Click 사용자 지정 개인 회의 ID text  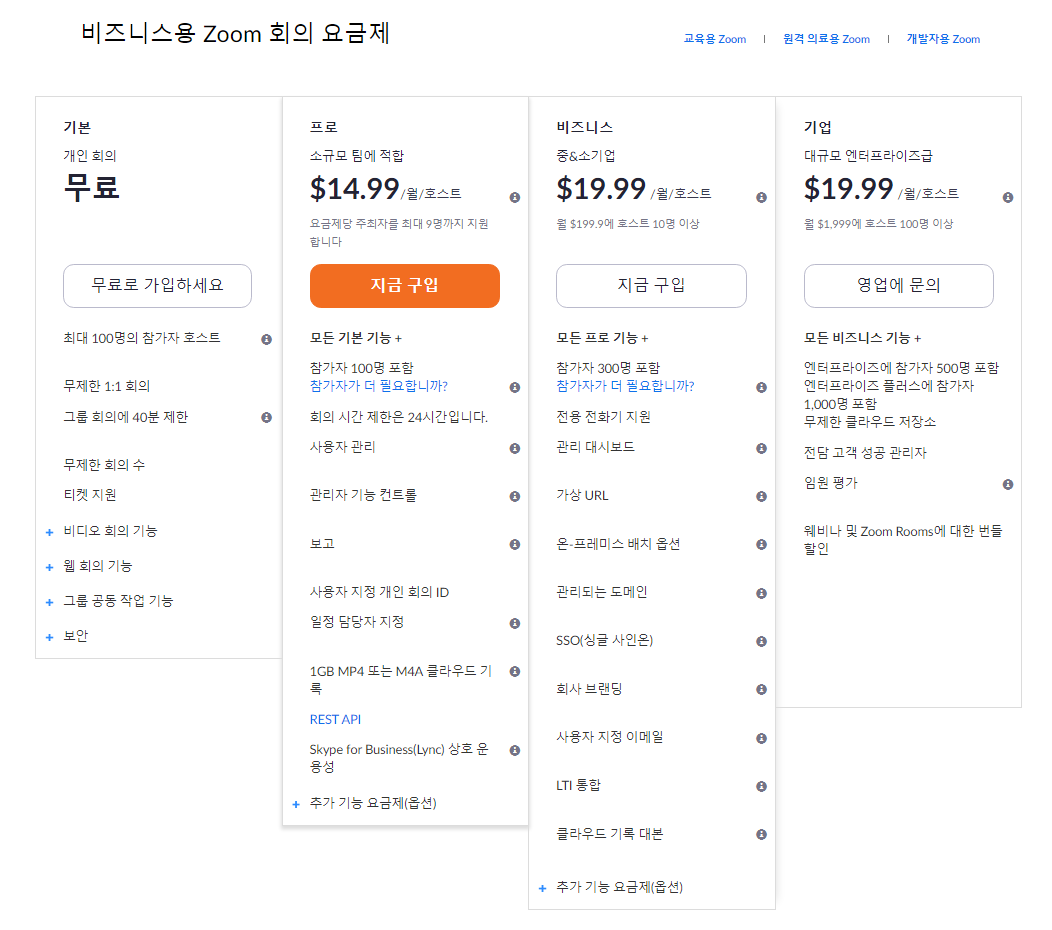pyautogui.click(x=379, y=592)
